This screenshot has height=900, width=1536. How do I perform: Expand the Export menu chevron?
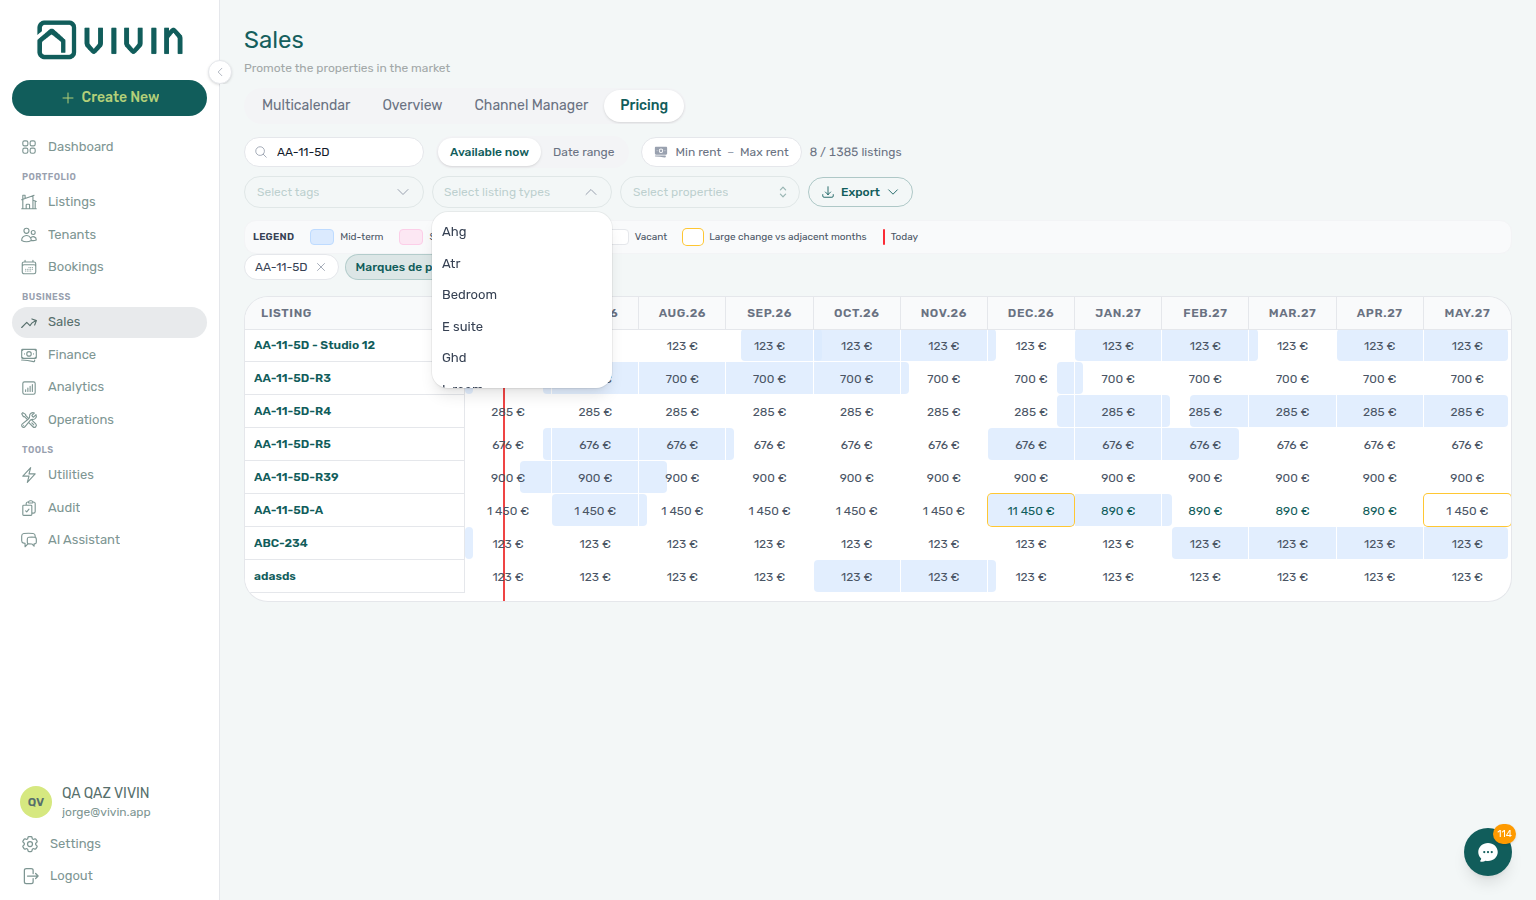click(x=893, y=192)
